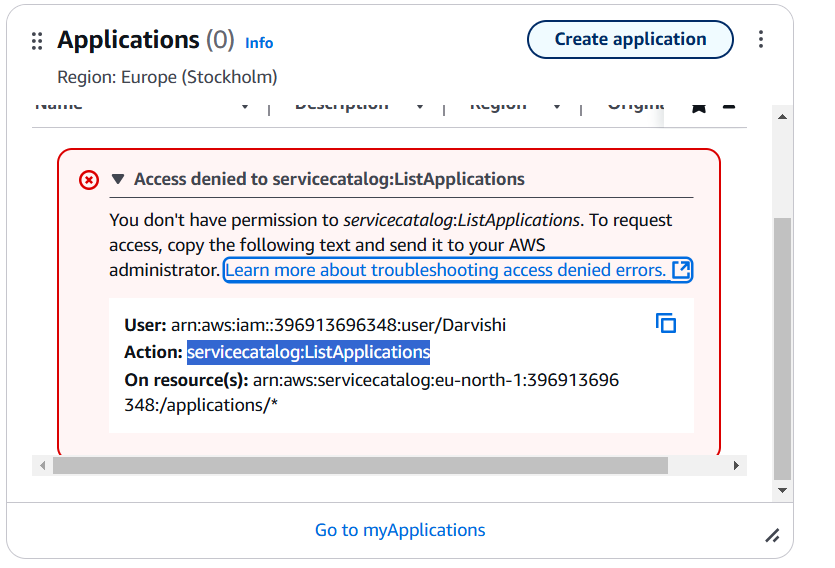Collapse the Access denied error details
The width and height of the screenshot is (835, 568).
[x=118, y=180]
